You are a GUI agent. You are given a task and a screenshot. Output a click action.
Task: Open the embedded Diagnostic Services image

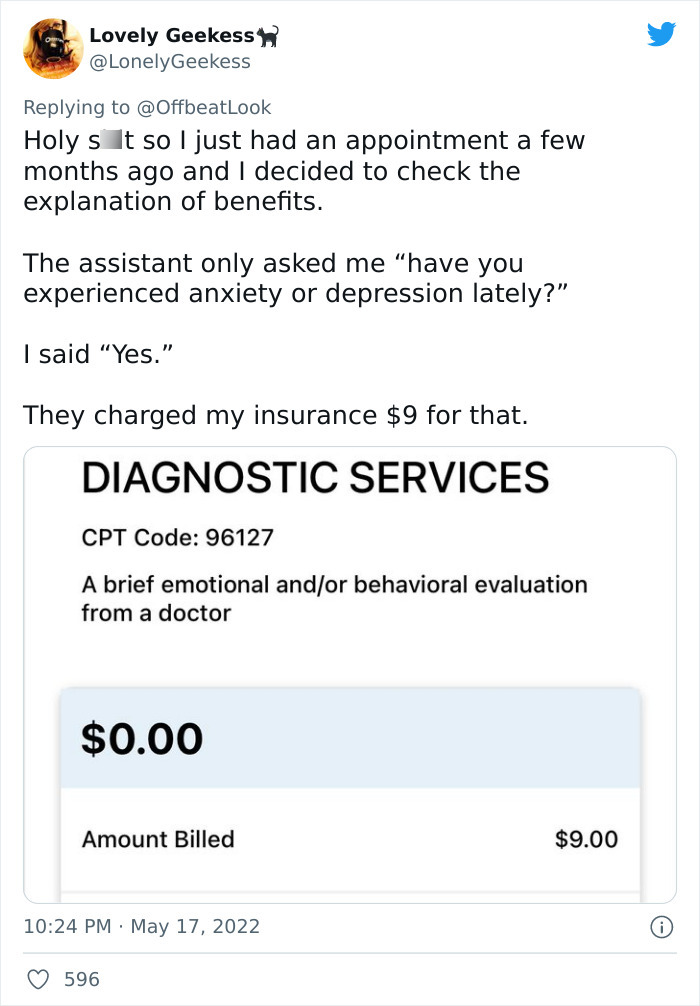coord(350,672)
